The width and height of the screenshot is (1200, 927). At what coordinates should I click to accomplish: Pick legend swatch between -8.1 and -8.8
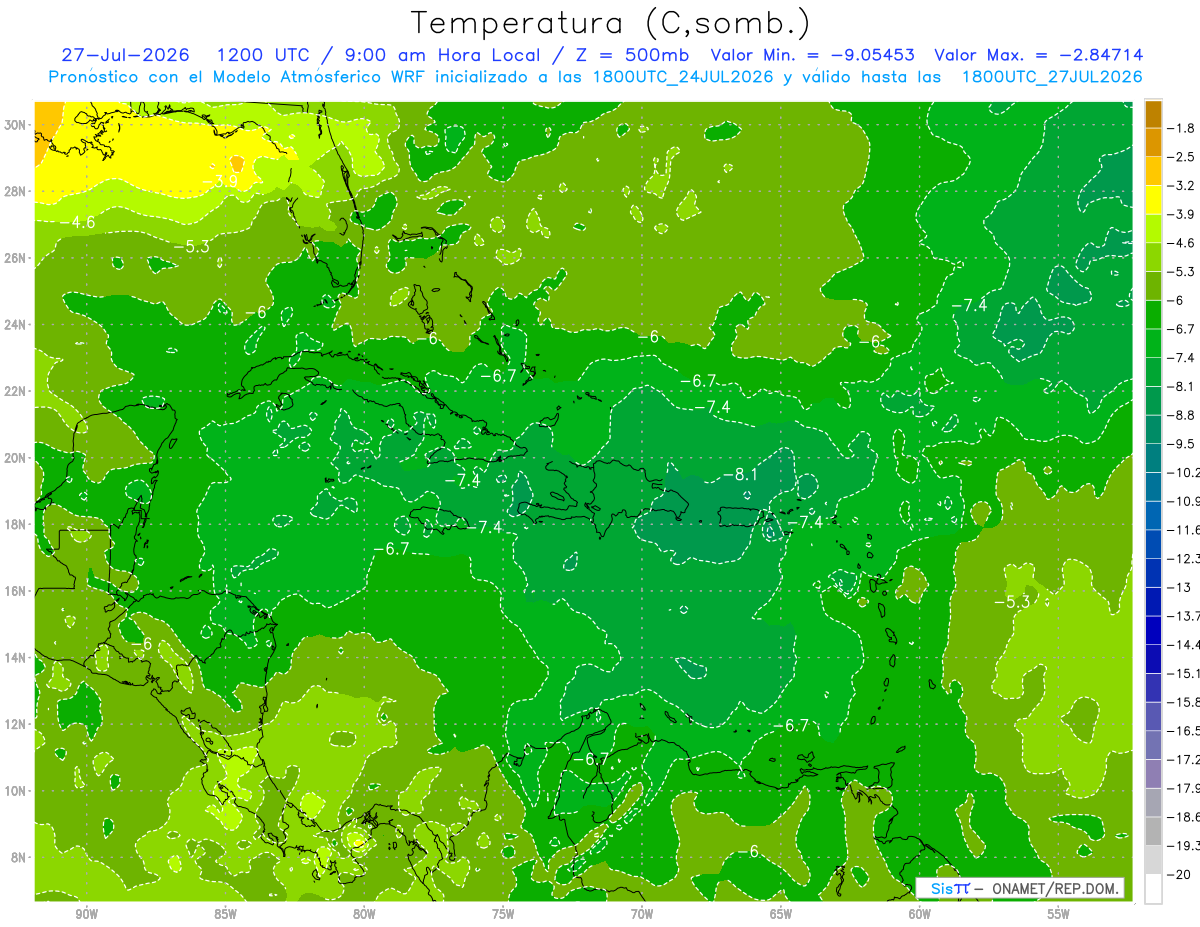click(1153, 400)
